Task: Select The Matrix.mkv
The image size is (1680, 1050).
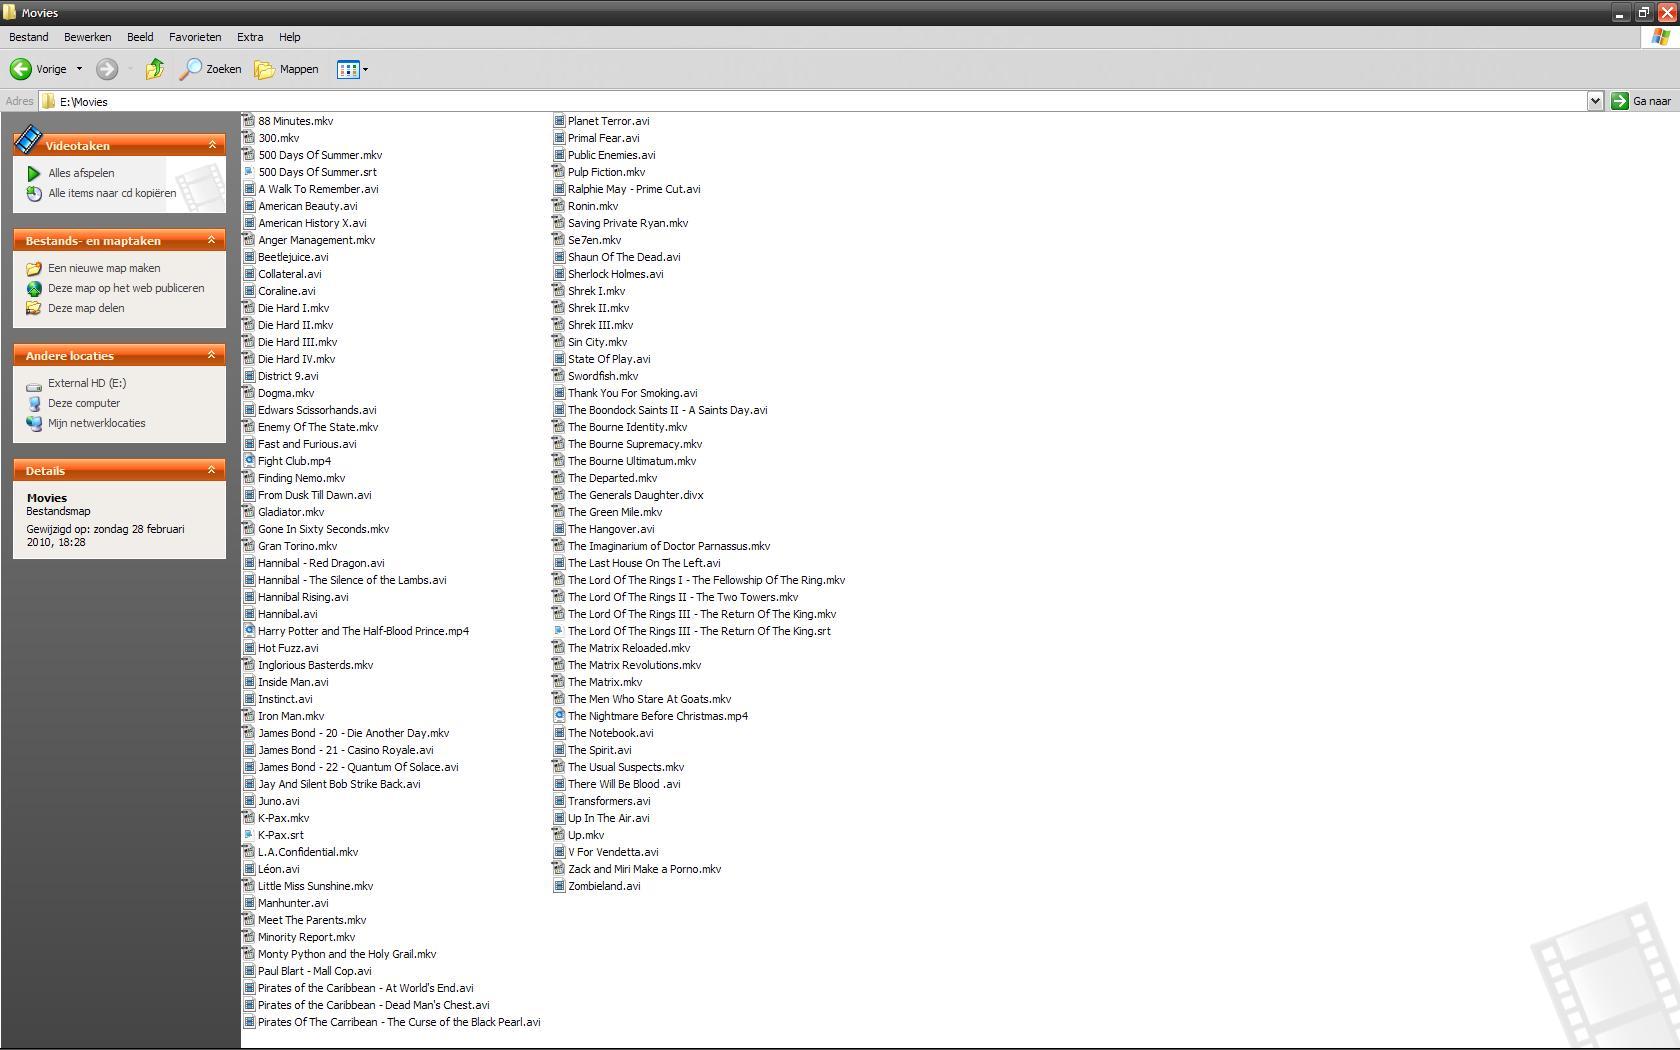Action: (605, 682)
